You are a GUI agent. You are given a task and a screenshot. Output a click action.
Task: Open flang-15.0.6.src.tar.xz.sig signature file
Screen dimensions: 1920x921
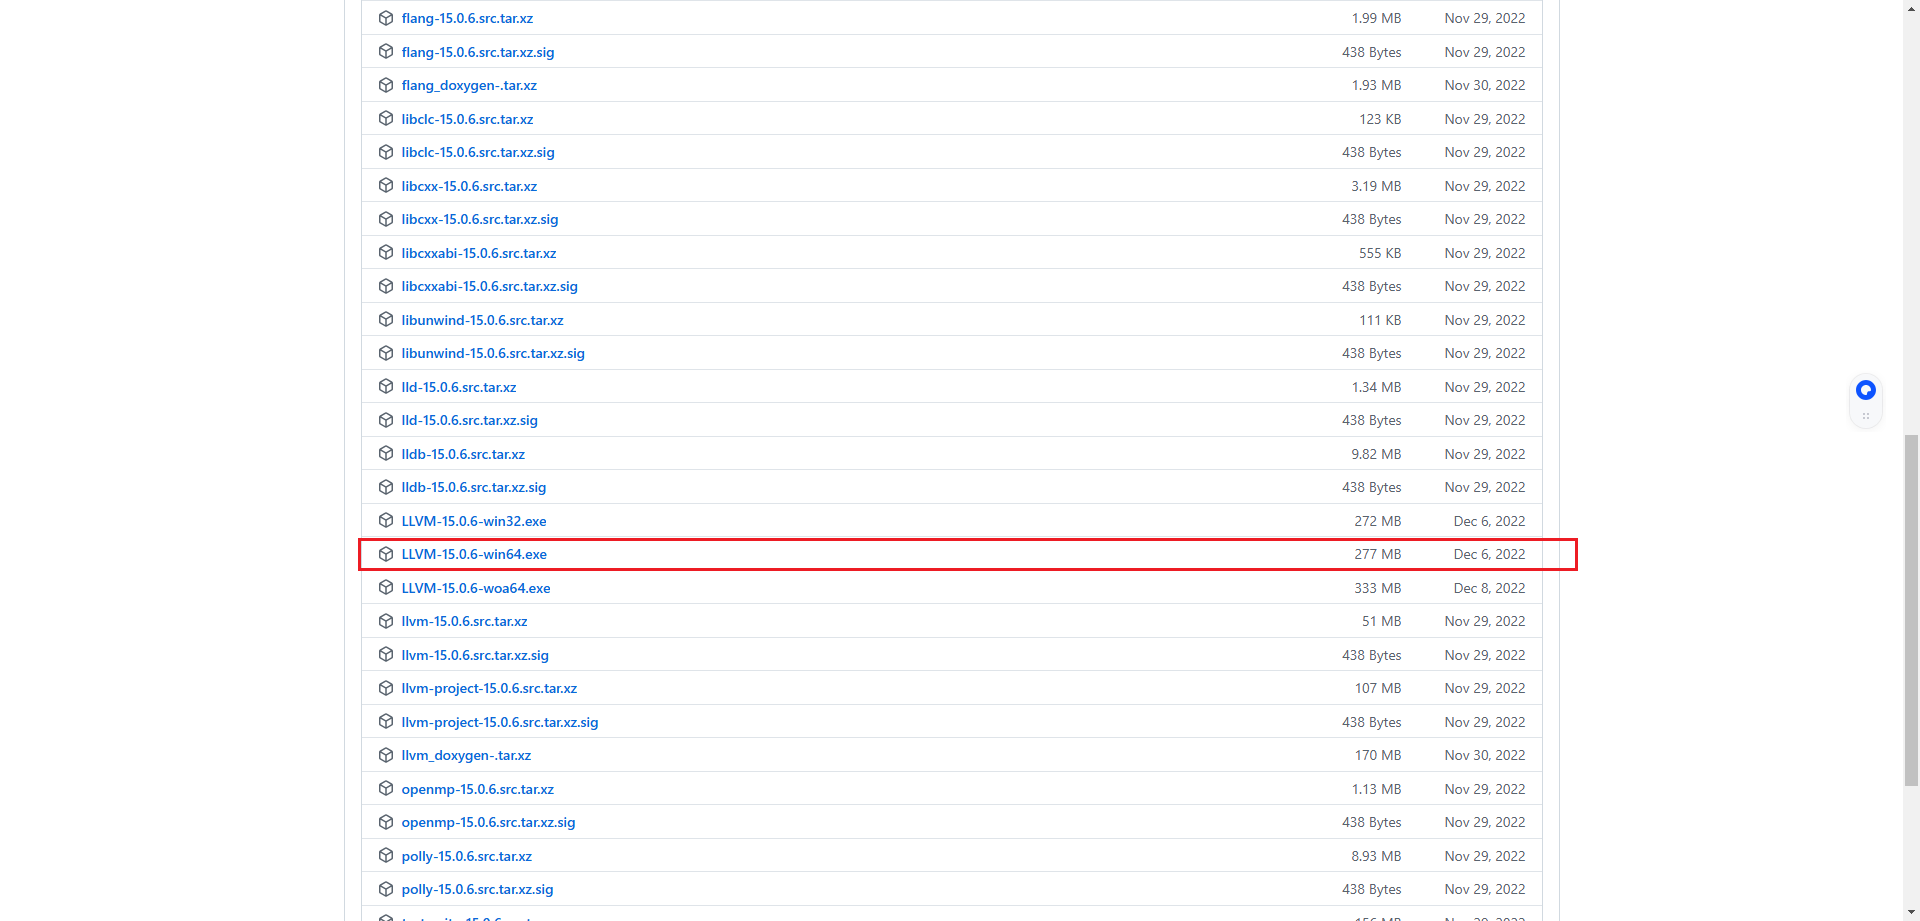[478, 52]
